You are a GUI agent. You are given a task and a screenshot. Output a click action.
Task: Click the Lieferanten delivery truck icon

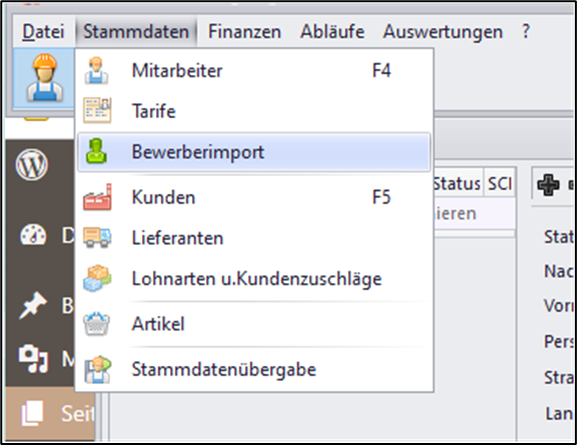pos(97,238)
